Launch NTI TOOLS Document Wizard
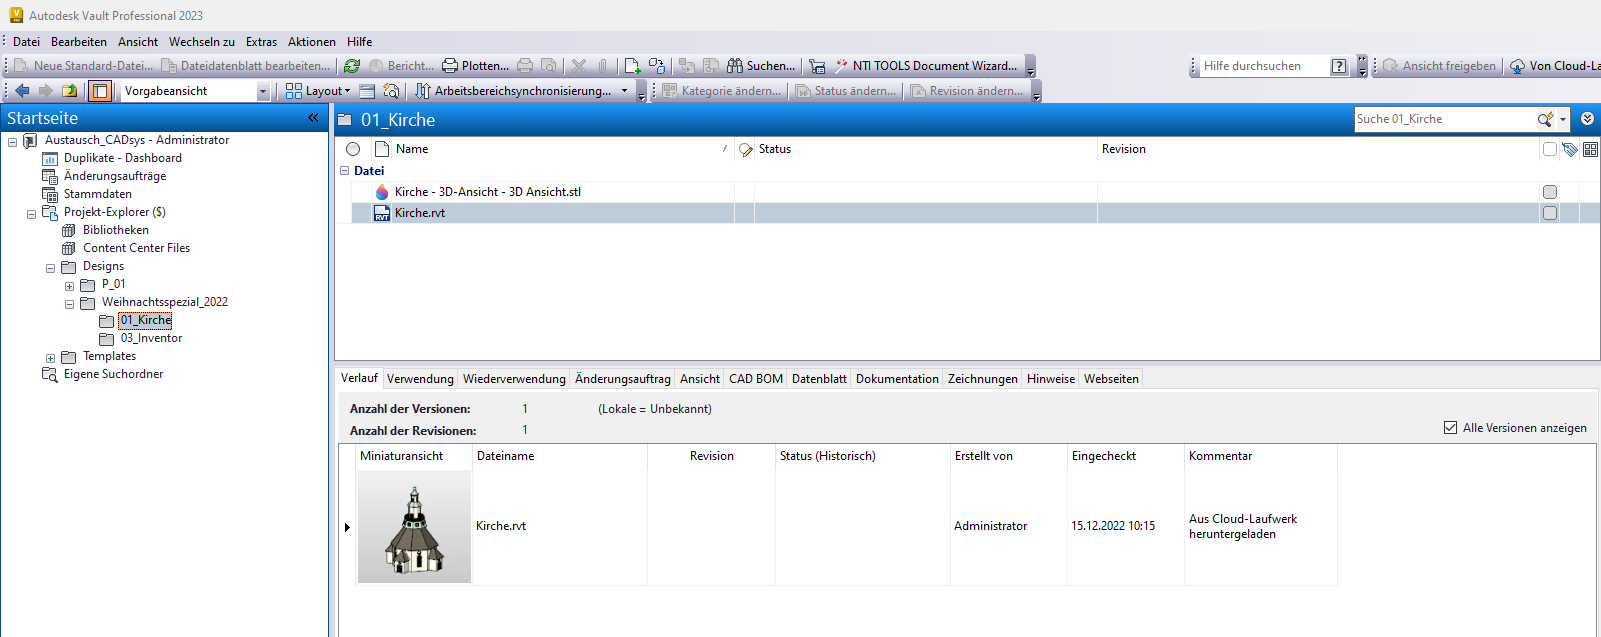The height and width of the screenshot is (637, 1601). 926,66
